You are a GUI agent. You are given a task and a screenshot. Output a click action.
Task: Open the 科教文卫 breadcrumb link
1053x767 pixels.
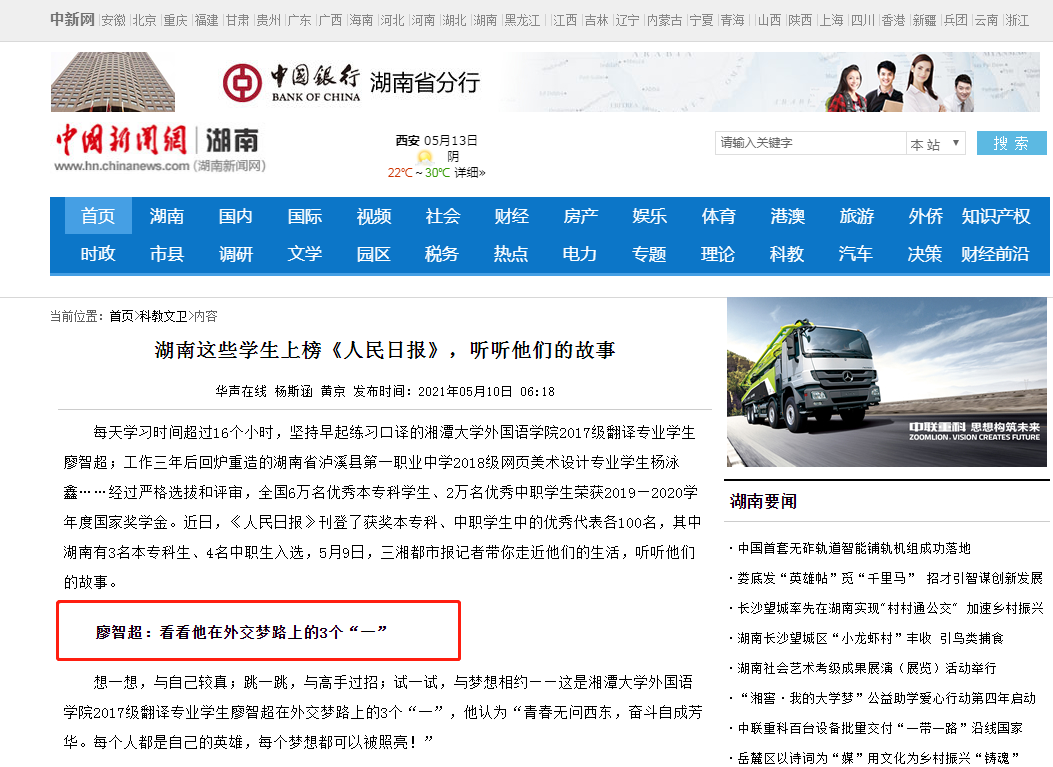pos(163,311)
